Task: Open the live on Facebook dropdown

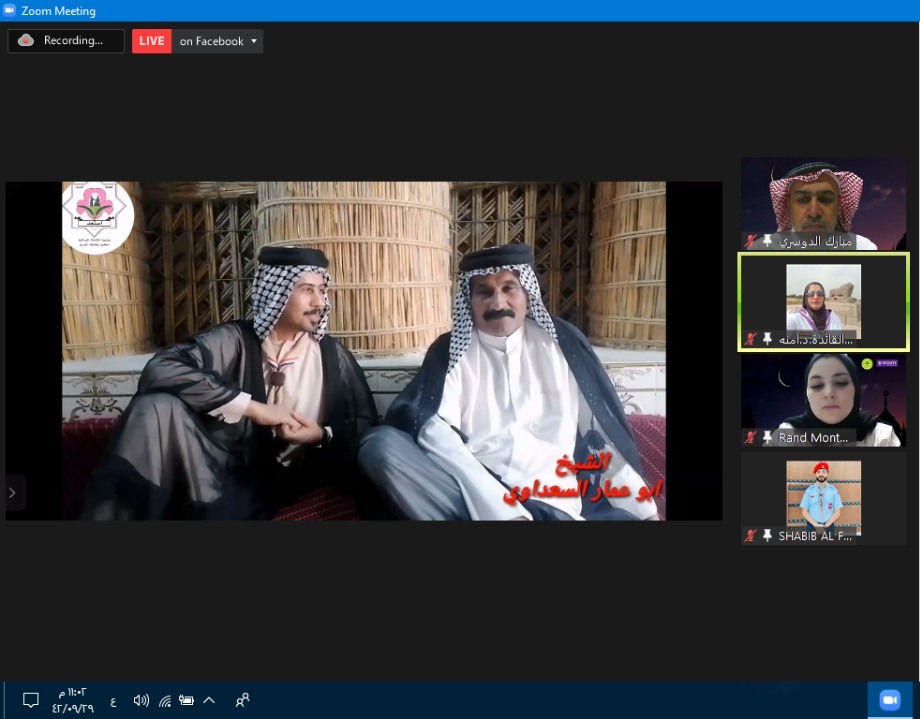Action: point(218,41)
